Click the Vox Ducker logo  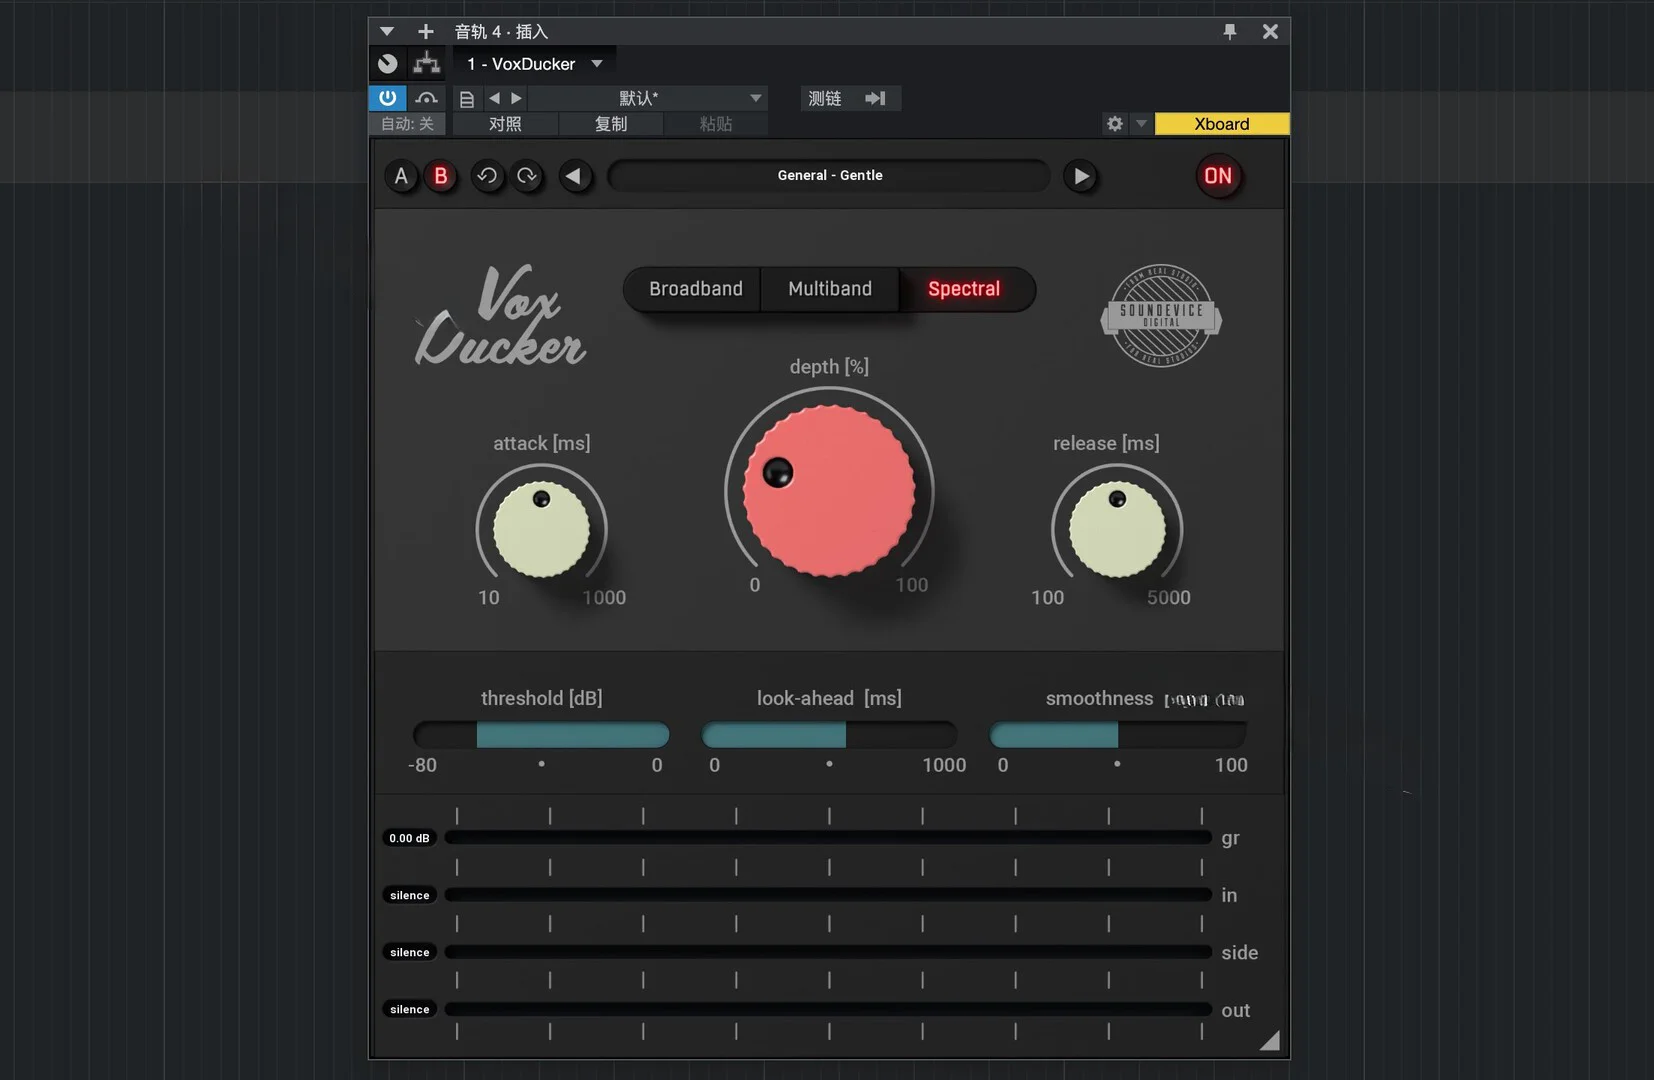click(501, 316)
